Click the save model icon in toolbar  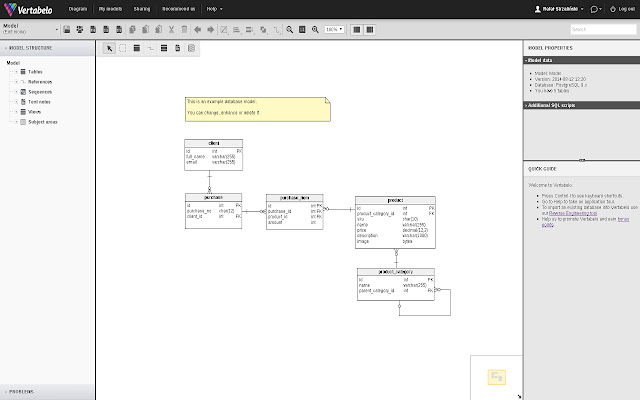66,29
